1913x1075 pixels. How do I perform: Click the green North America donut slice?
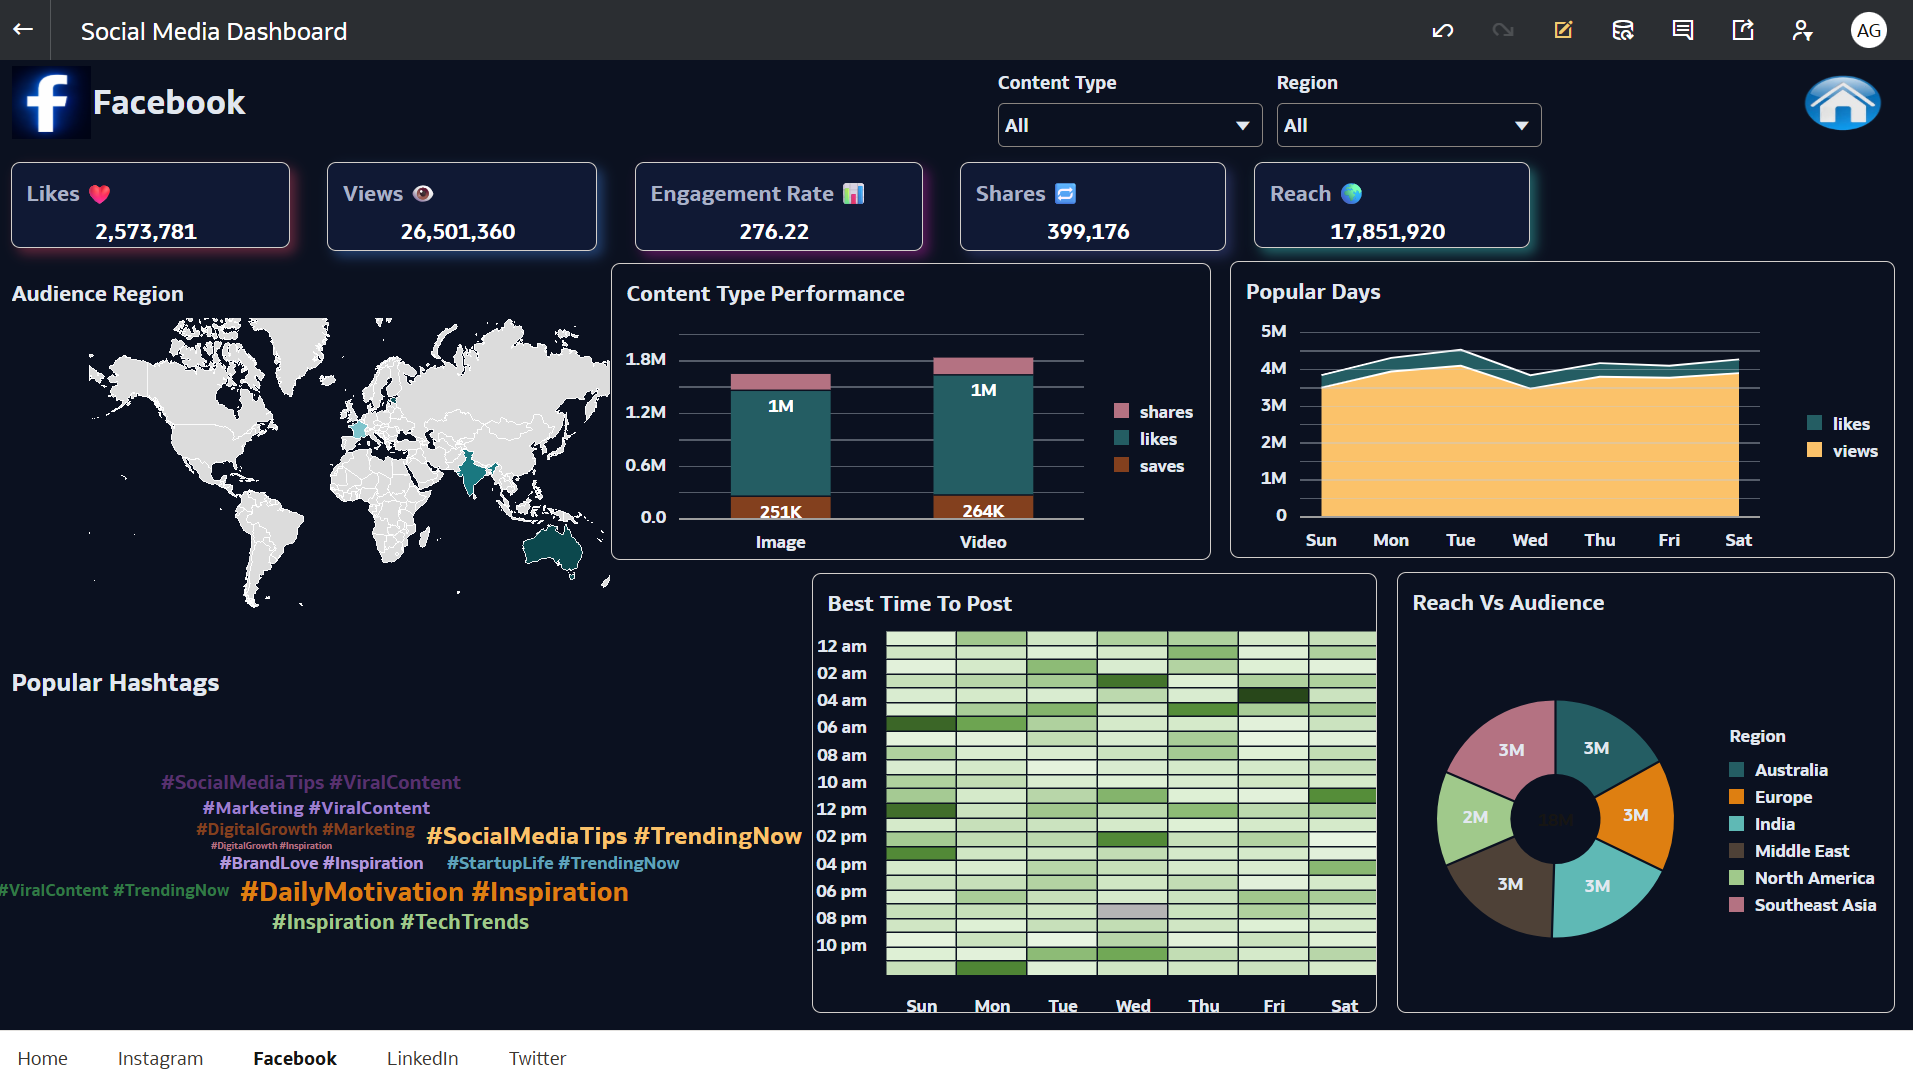click(x=1474, y=816)
